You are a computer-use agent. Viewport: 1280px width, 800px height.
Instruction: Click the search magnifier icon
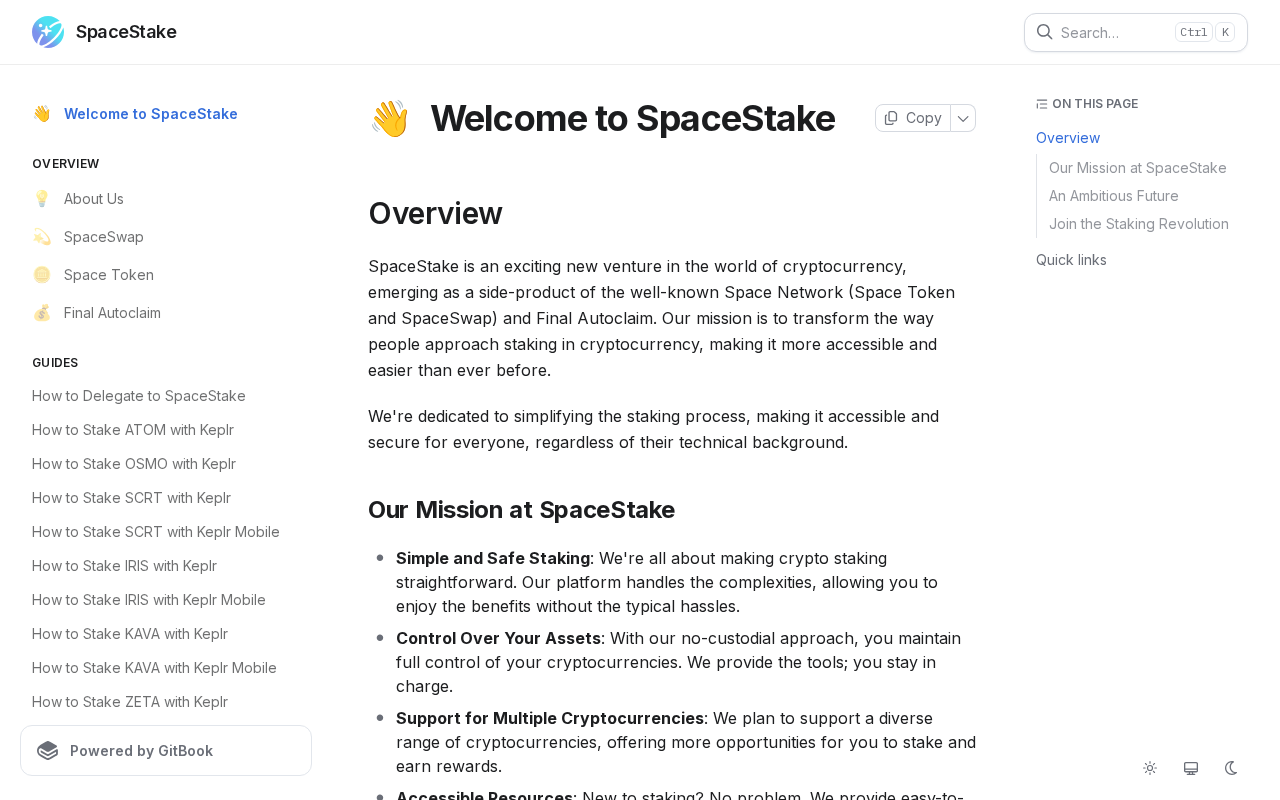1044,32
